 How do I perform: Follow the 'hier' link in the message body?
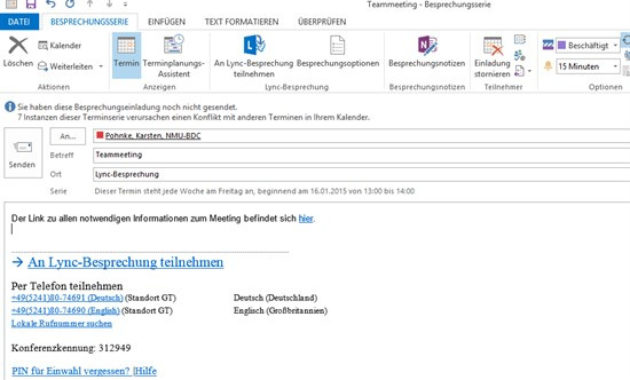306,219
